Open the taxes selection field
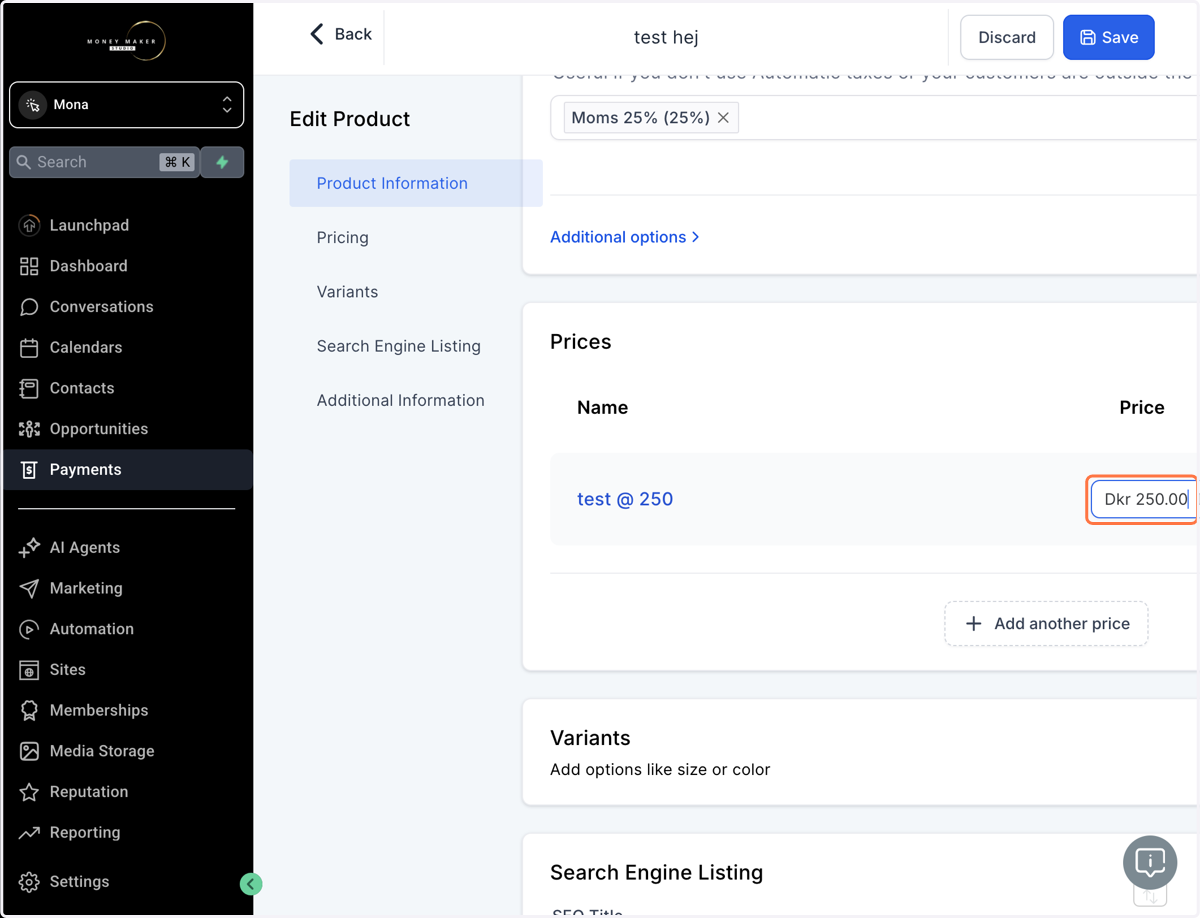The image size is (1200, 918). 875,118
